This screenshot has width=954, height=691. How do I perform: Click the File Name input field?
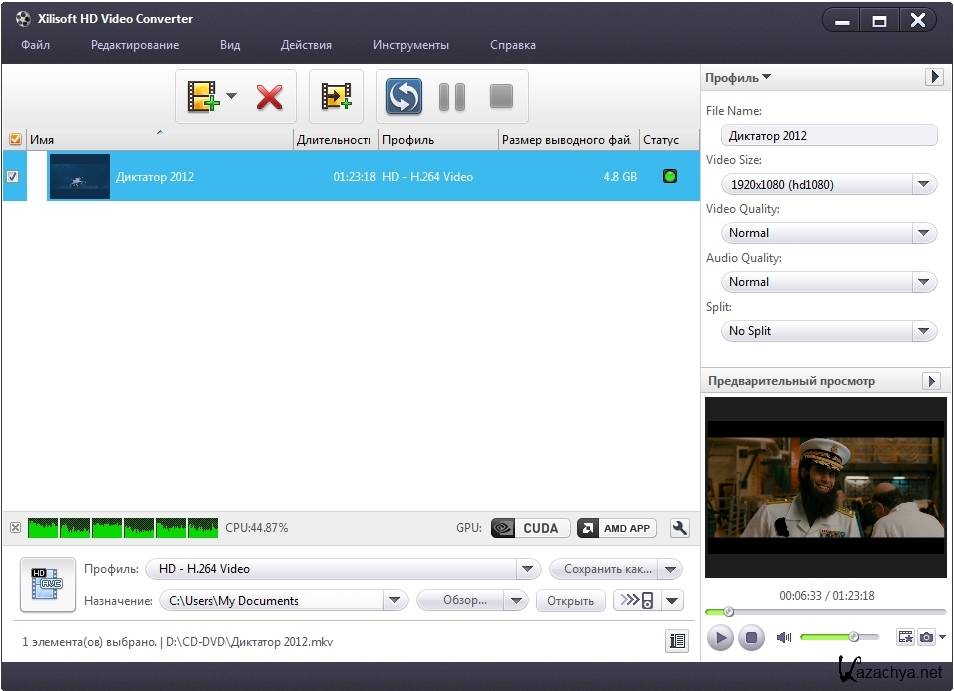coord(828,136)
